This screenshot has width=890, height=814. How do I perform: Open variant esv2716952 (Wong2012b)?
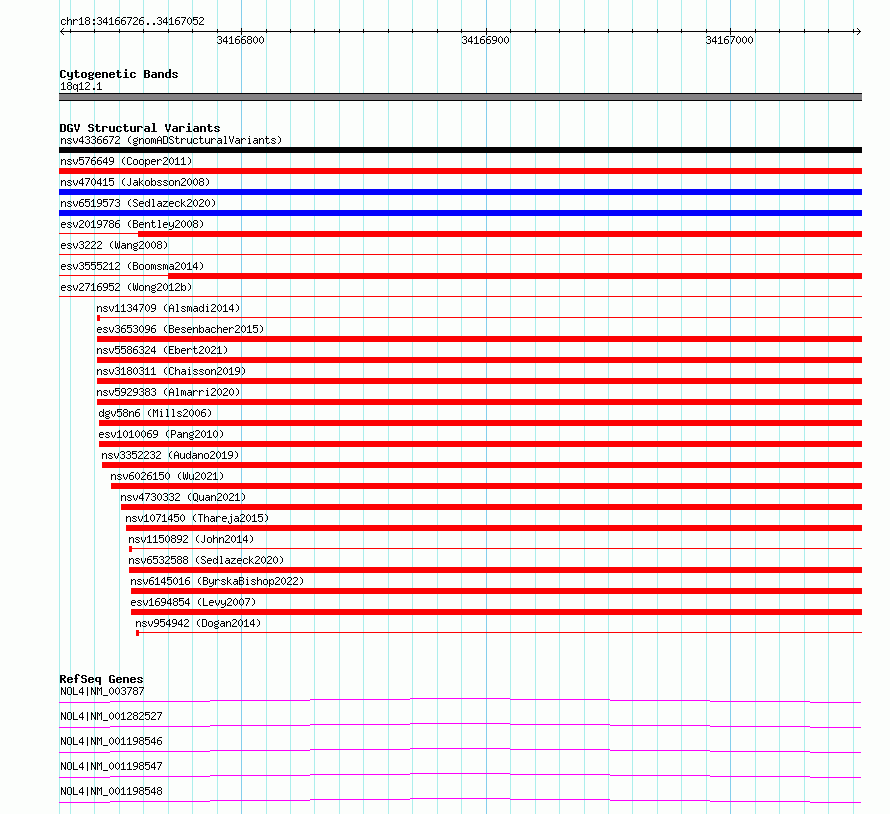coord(126,287)
